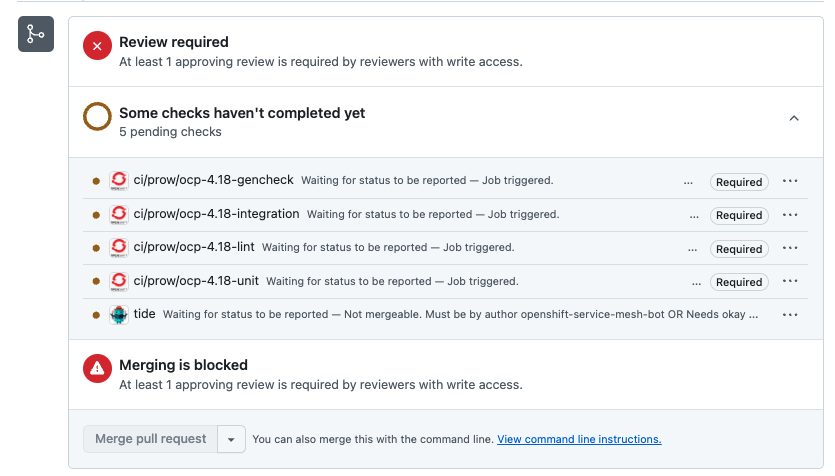Click the ci/prow/ocp-4.18-unit check name
Screen dimensions: 835x476
(x=196, y=281)
